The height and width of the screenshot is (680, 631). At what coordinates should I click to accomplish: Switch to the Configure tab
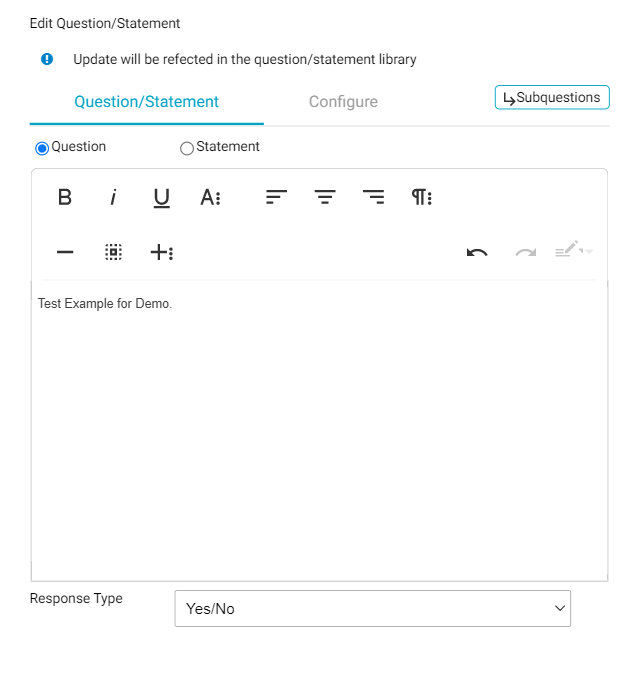tap(343, 102)
